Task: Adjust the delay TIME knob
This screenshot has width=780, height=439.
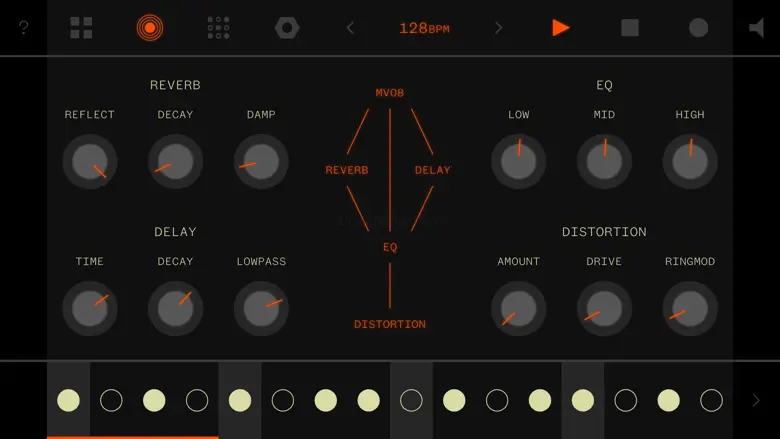Action: tap(90, 308)
